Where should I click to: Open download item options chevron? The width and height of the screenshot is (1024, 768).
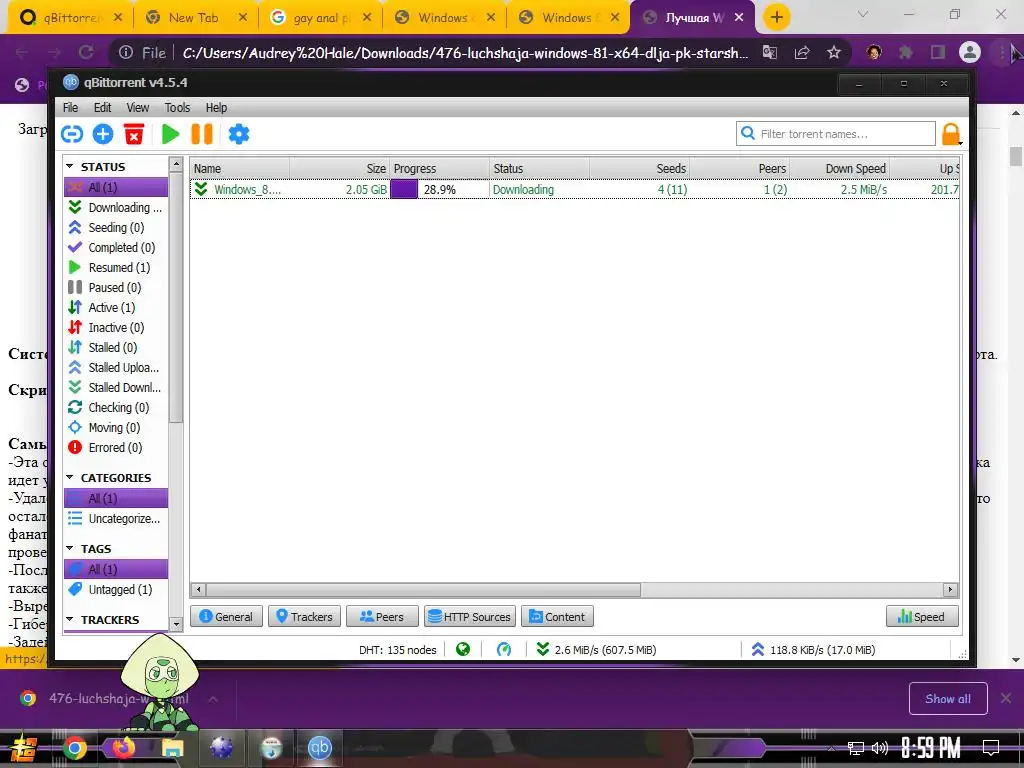click(213, 699)
